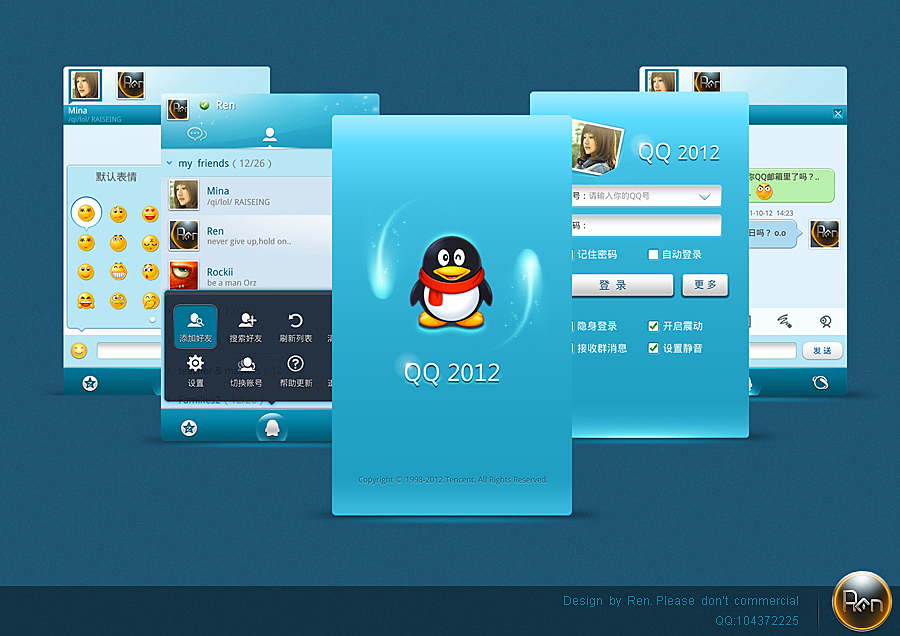900x636 pixels.
Task: Click the smiley emoji button beside message input
Action: 79,350
